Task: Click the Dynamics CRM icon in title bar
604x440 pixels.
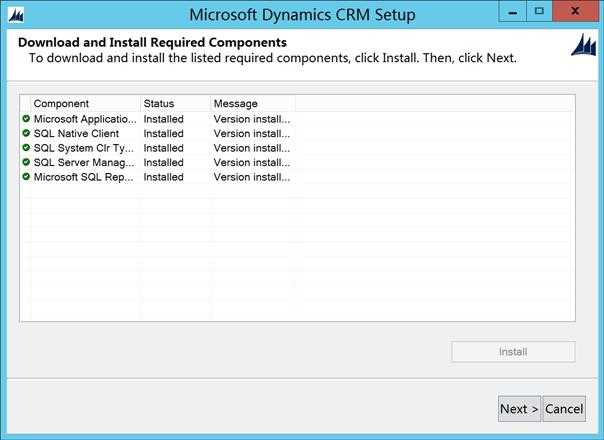Action: click(16, 15)
